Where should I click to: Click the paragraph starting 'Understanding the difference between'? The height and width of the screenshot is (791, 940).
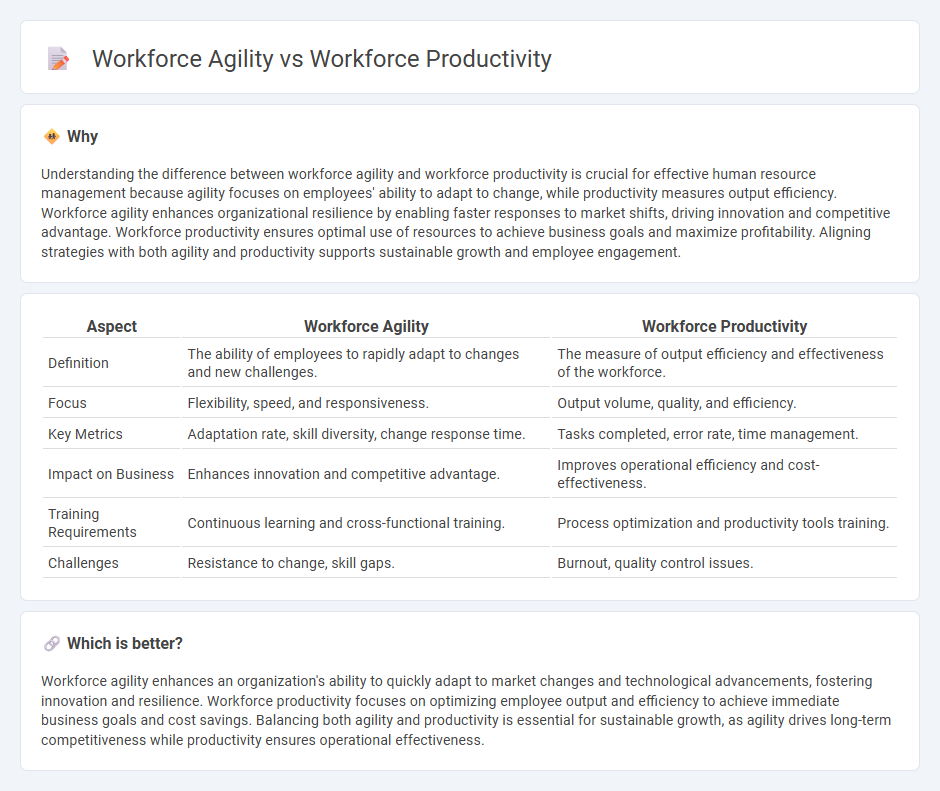(x=466, y=213)
